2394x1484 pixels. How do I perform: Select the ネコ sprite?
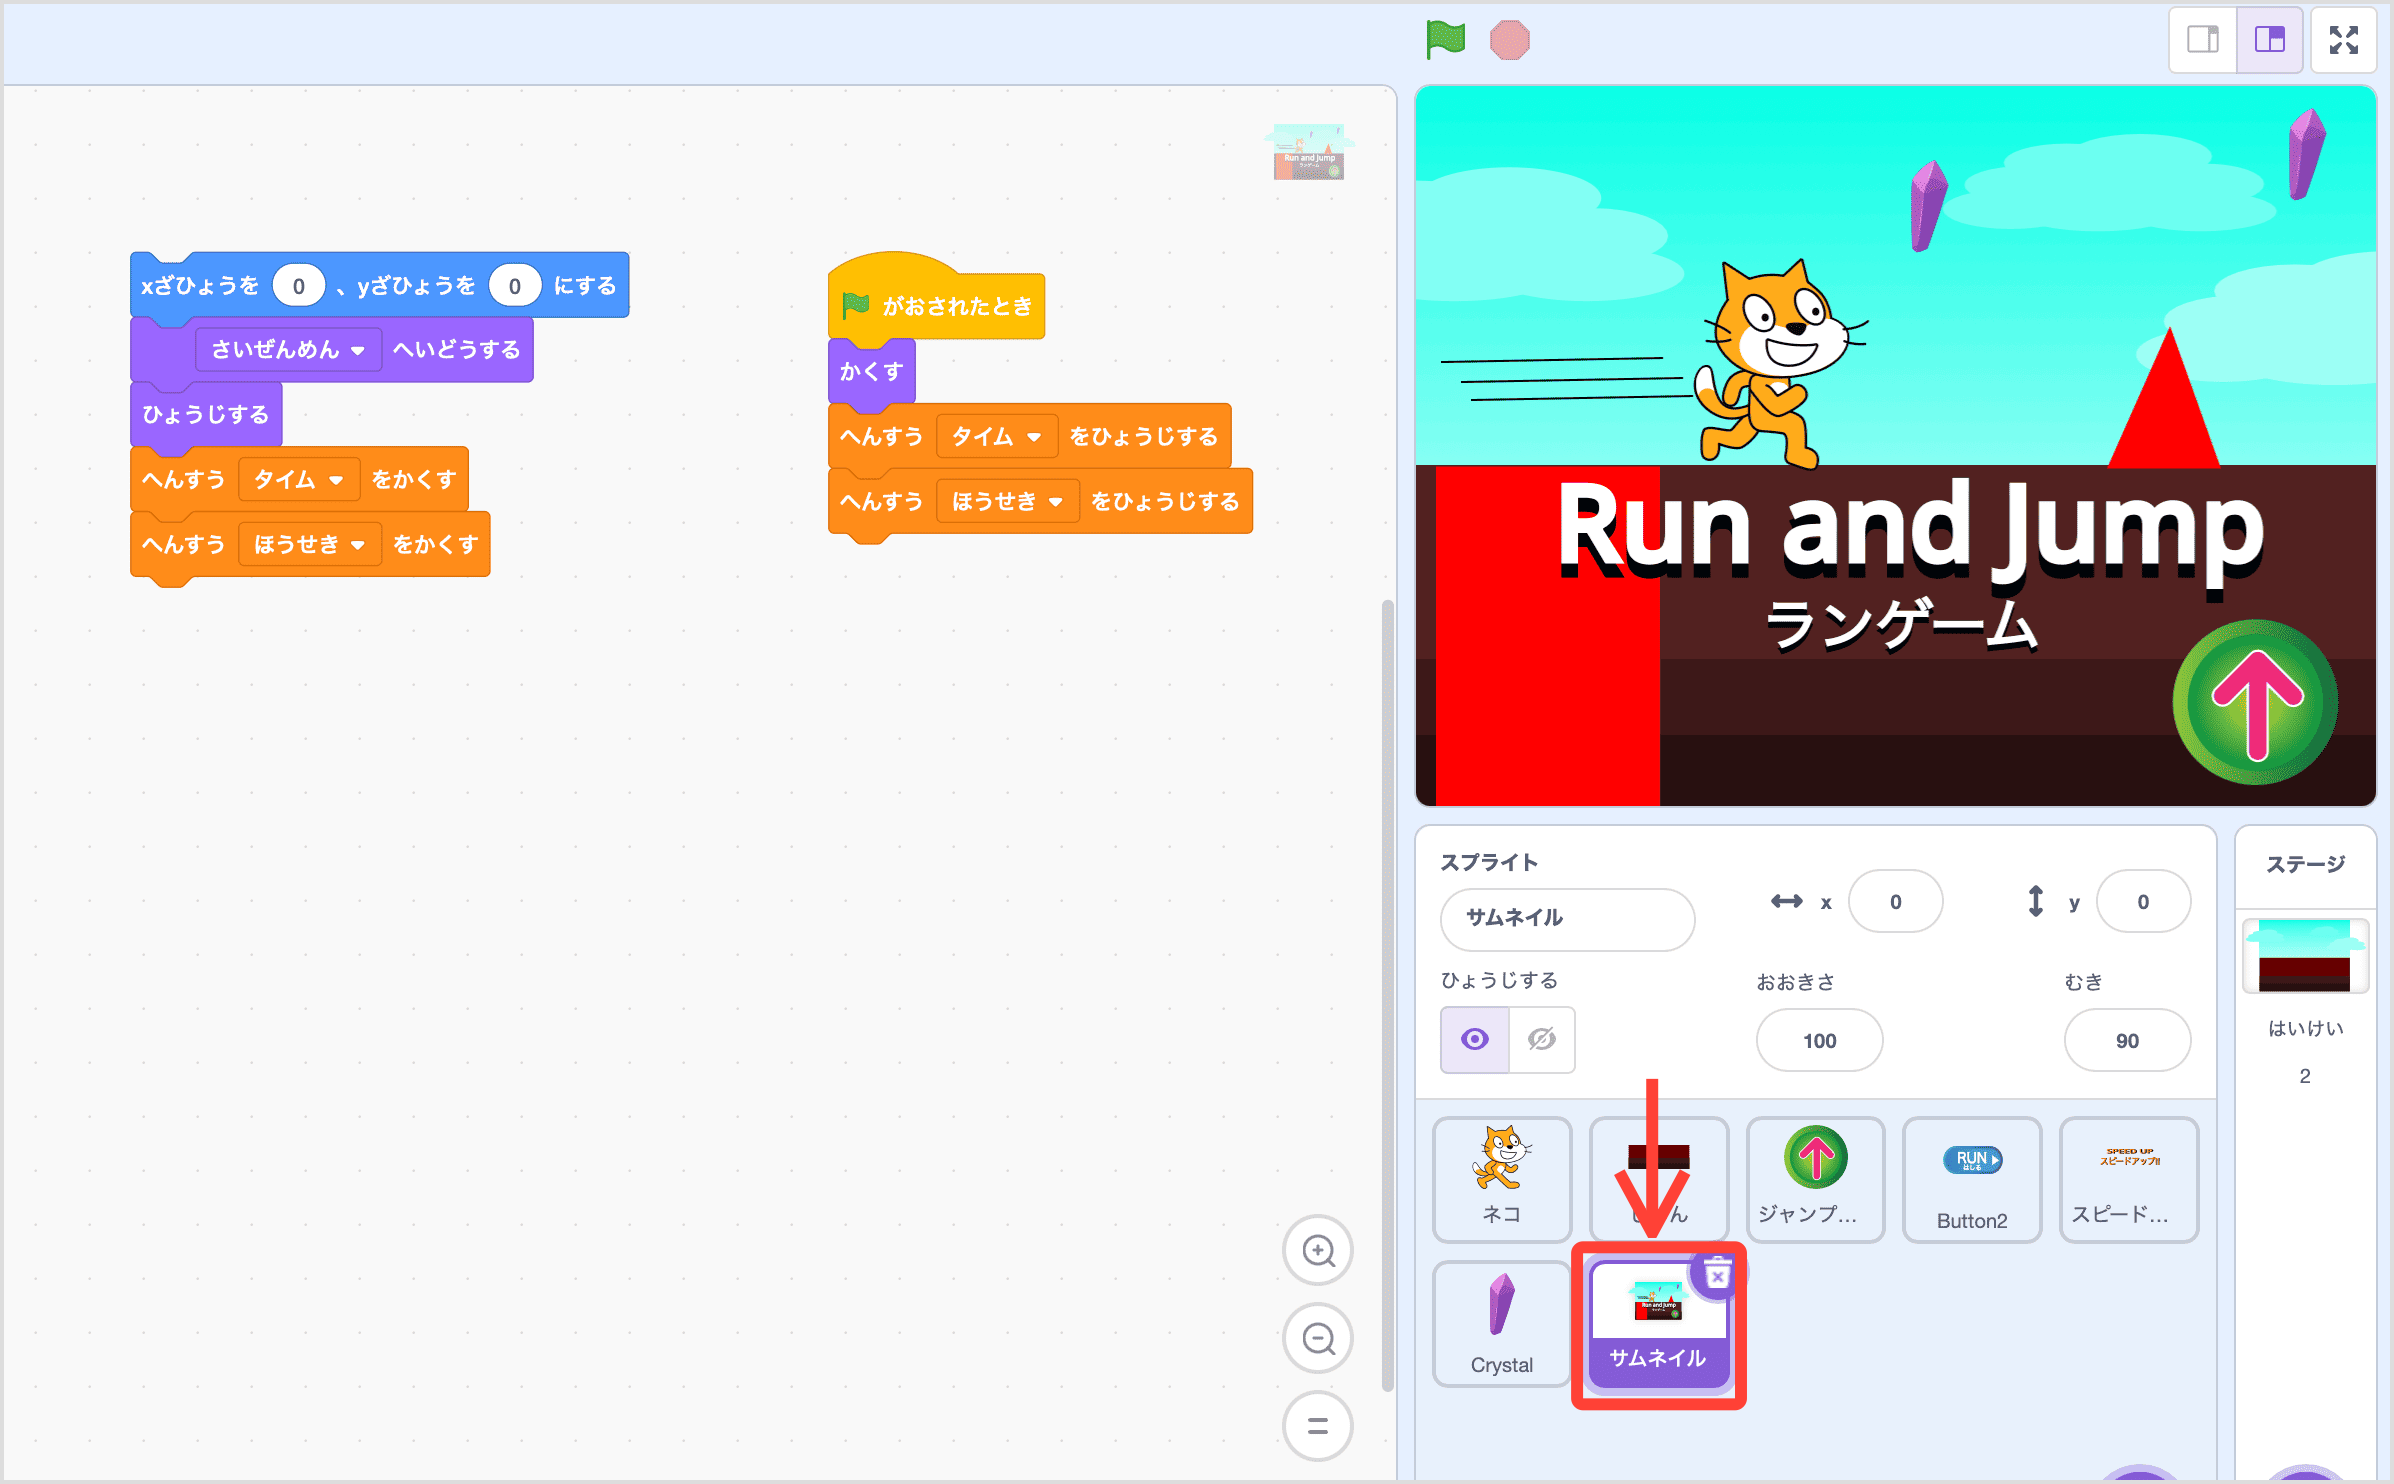point(1501,1179)
